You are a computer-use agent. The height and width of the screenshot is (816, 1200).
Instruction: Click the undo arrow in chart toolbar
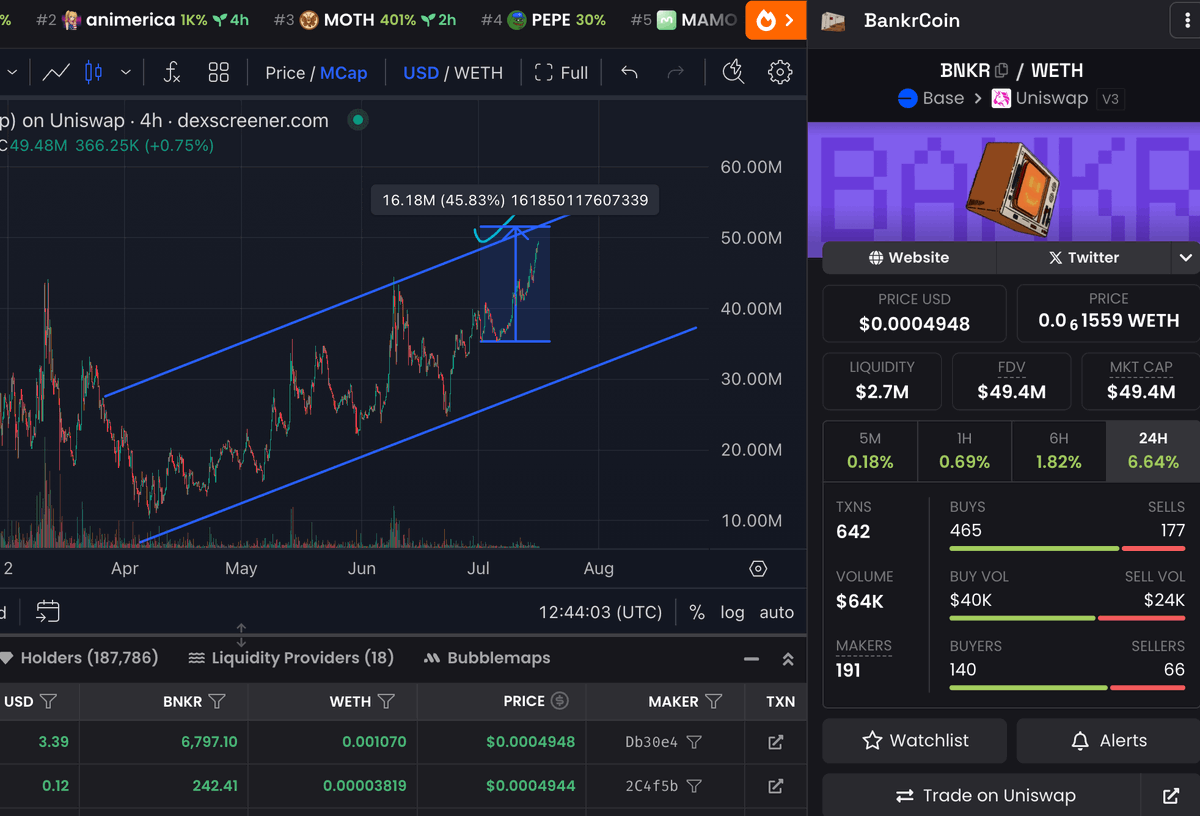[x=629, y=72]
